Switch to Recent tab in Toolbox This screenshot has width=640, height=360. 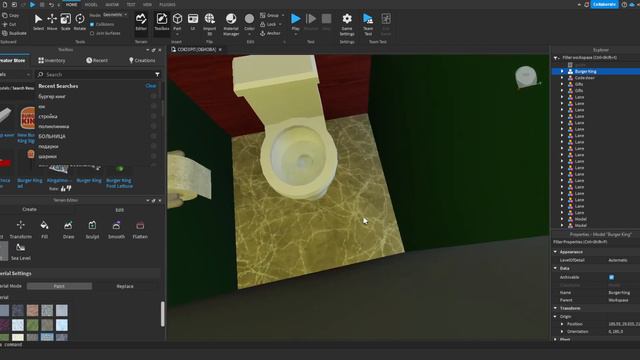97,60
